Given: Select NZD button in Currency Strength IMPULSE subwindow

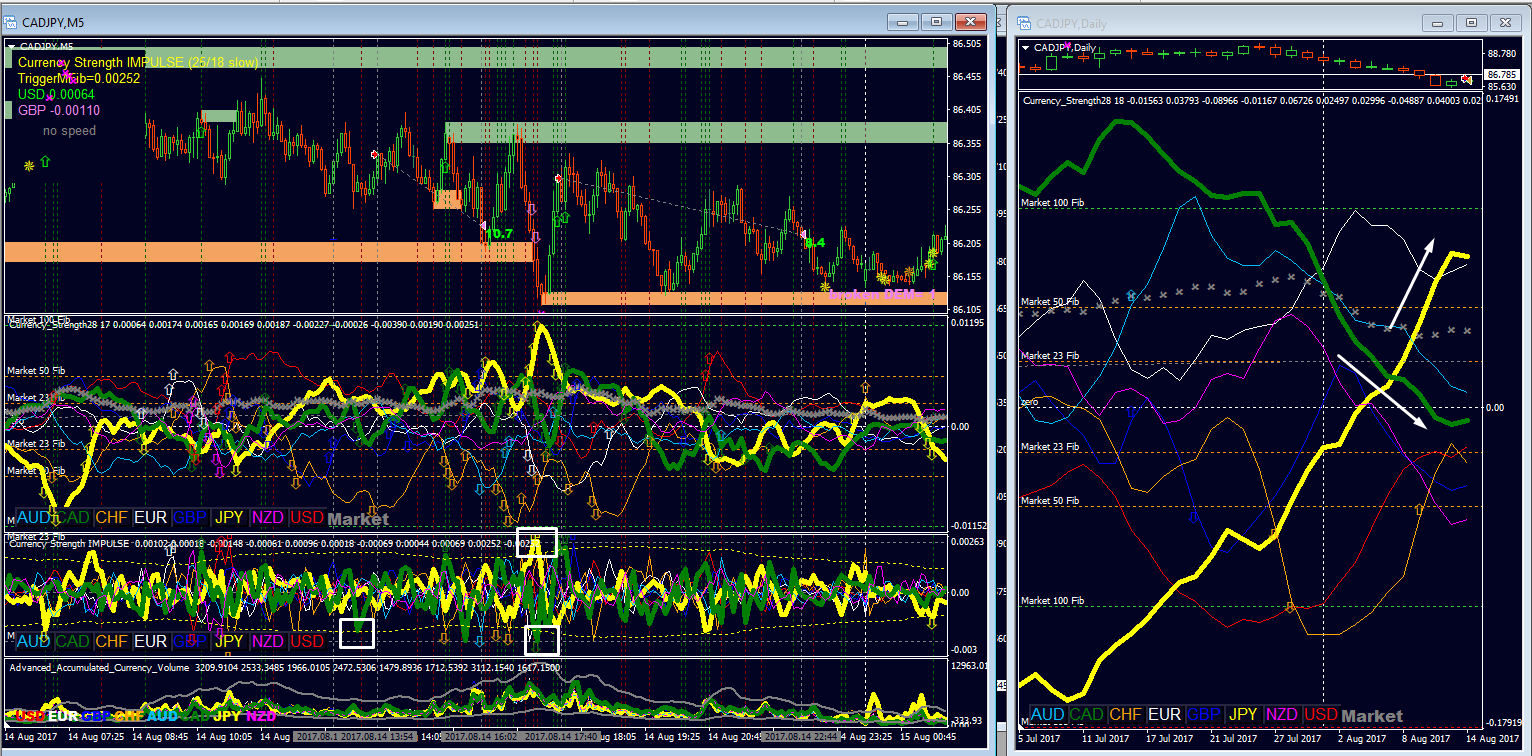Looking at the screenshot, I should coord(268,641).
